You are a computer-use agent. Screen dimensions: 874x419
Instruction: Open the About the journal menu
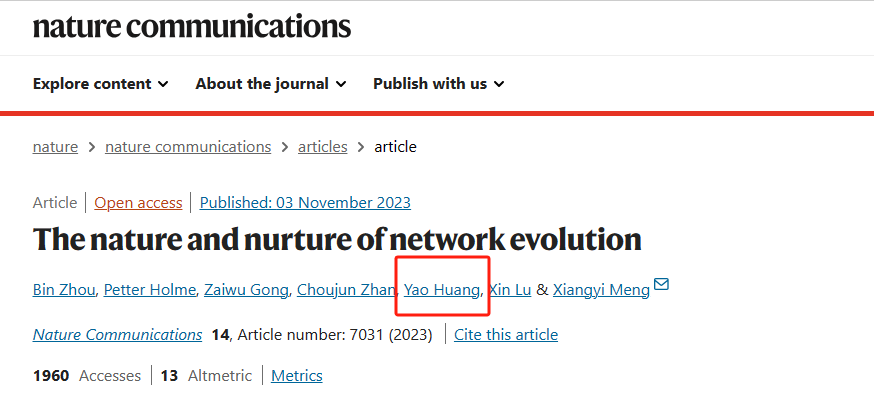[271, 84]
